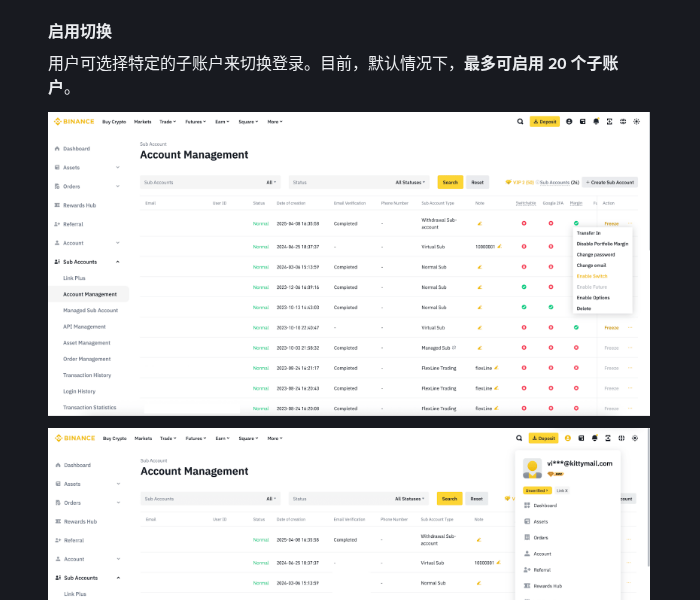Screen dimensions: 700x600
Task: Click Rewards Hub icon in upper screenshot sidebar
Action: point(57,205)
